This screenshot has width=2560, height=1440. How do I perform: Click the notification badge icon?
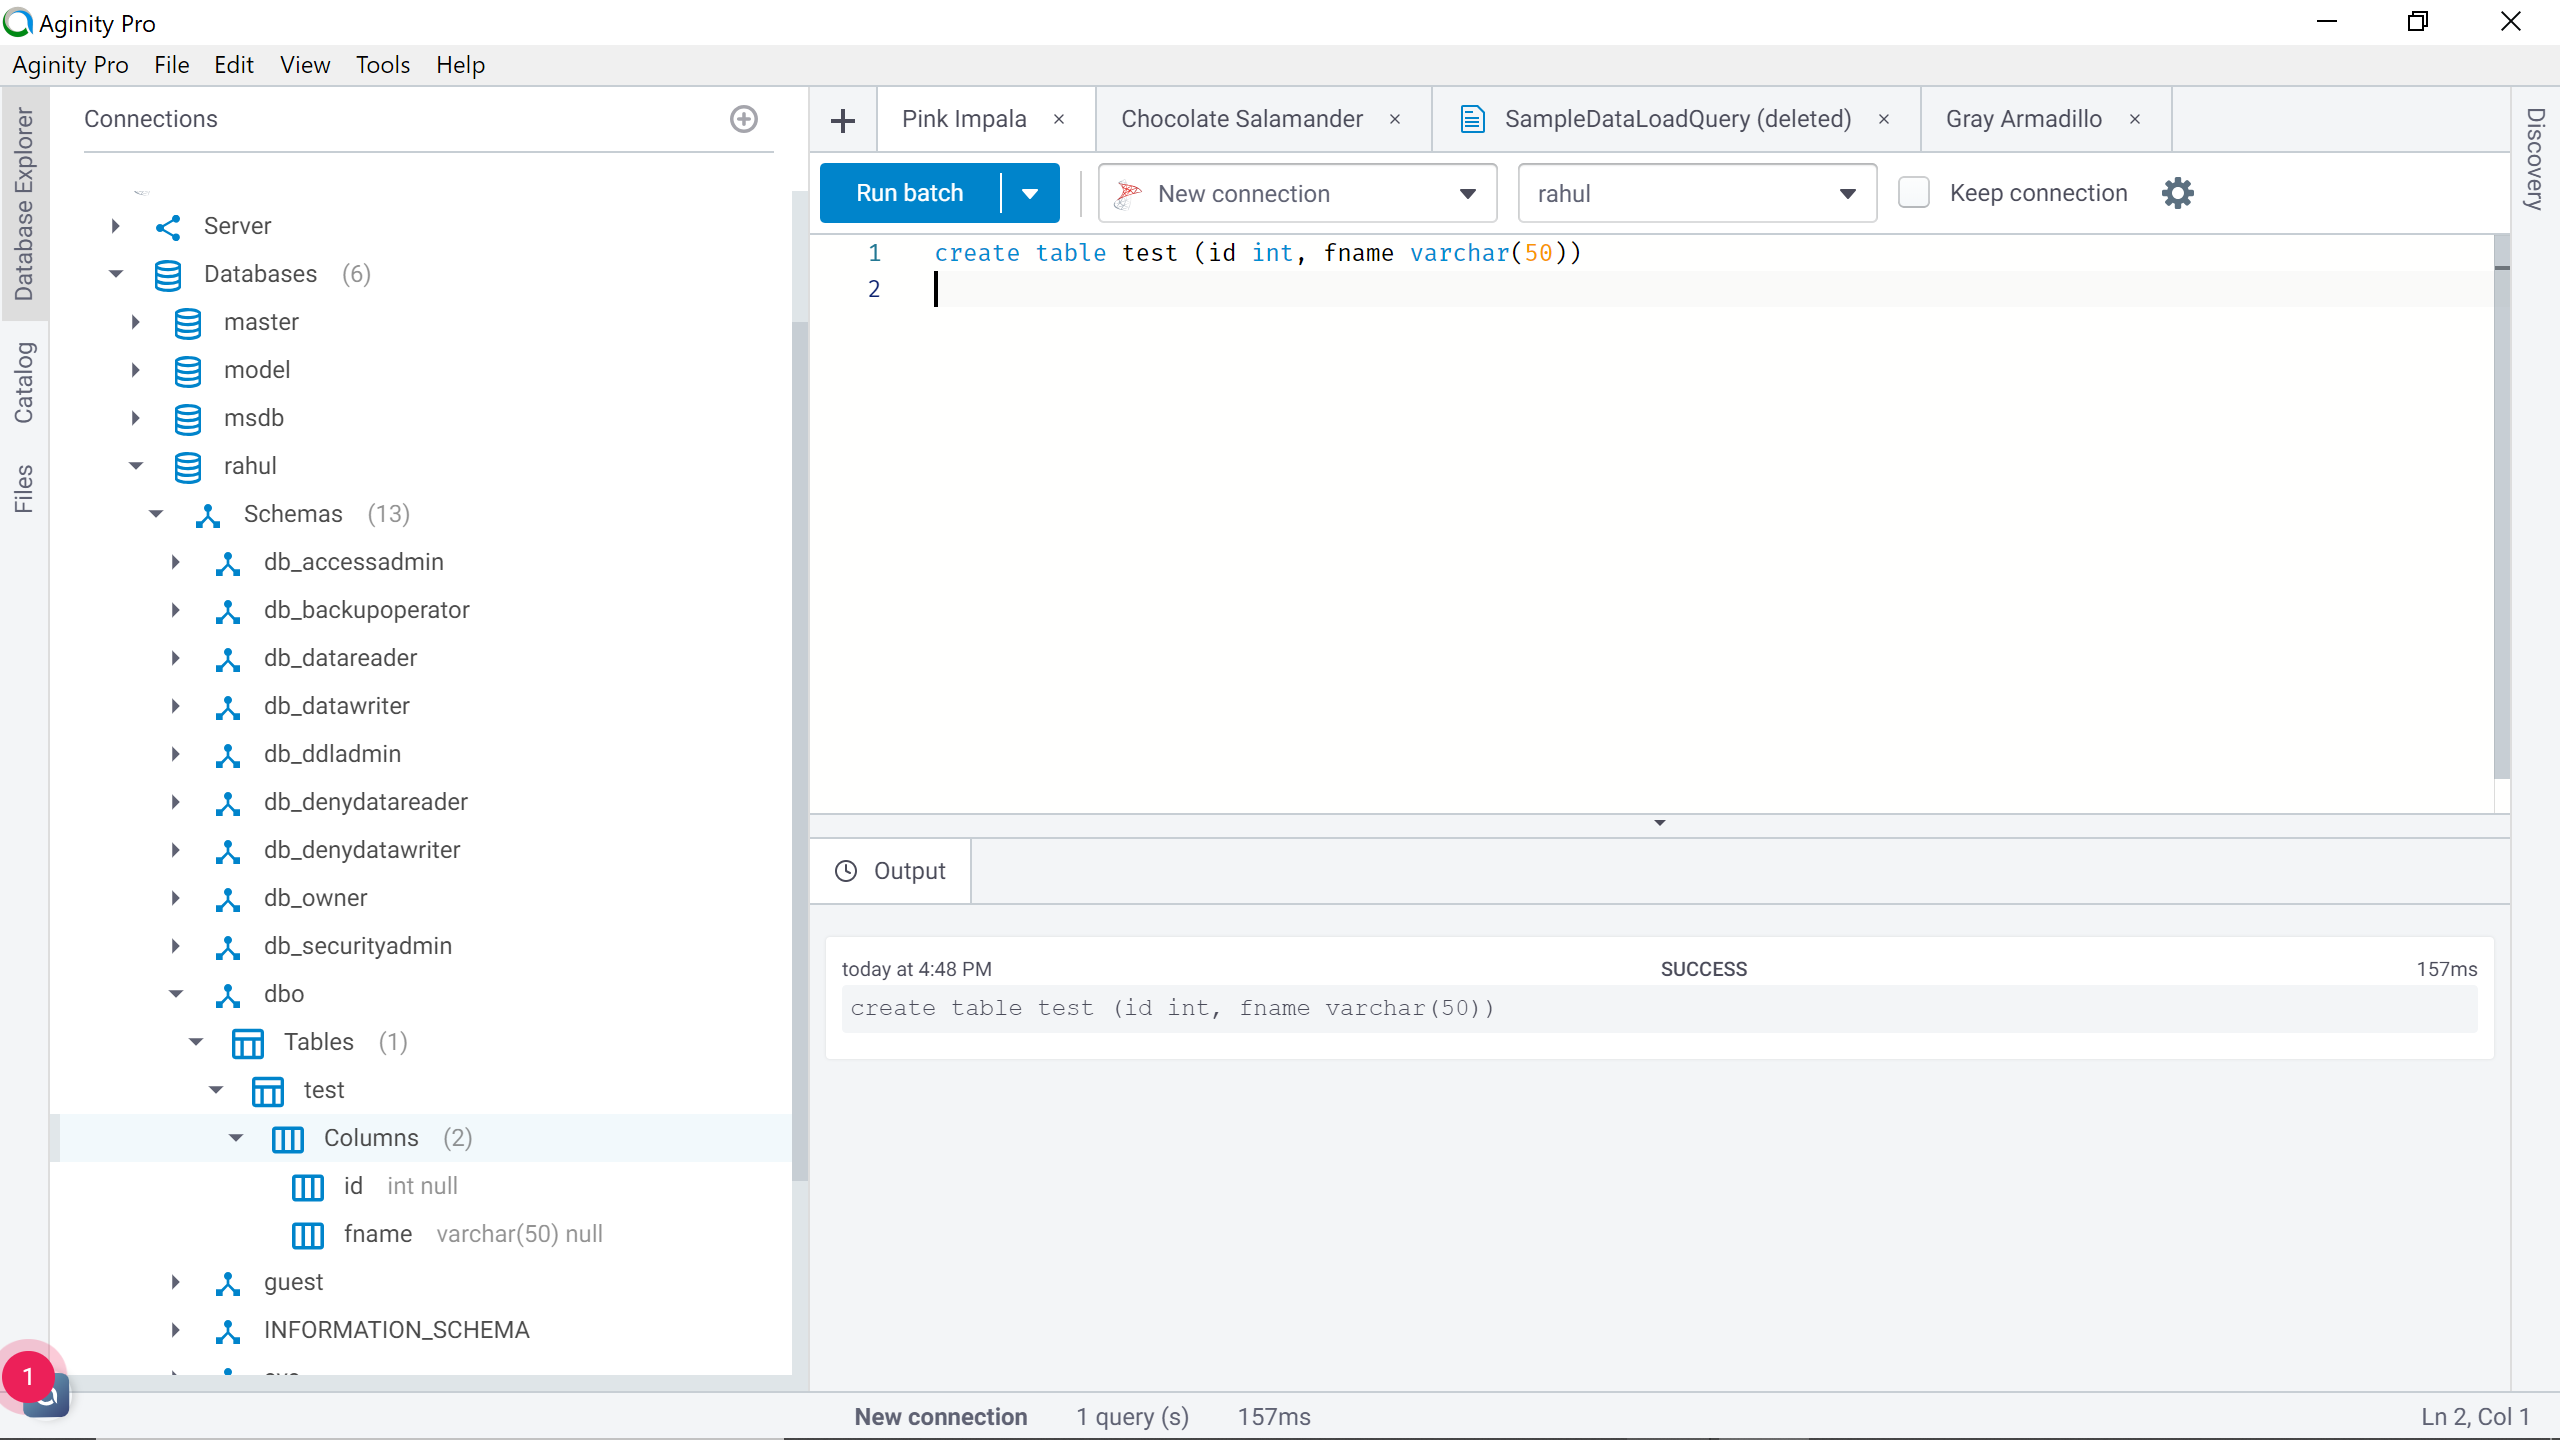(x=28, y=1377)
